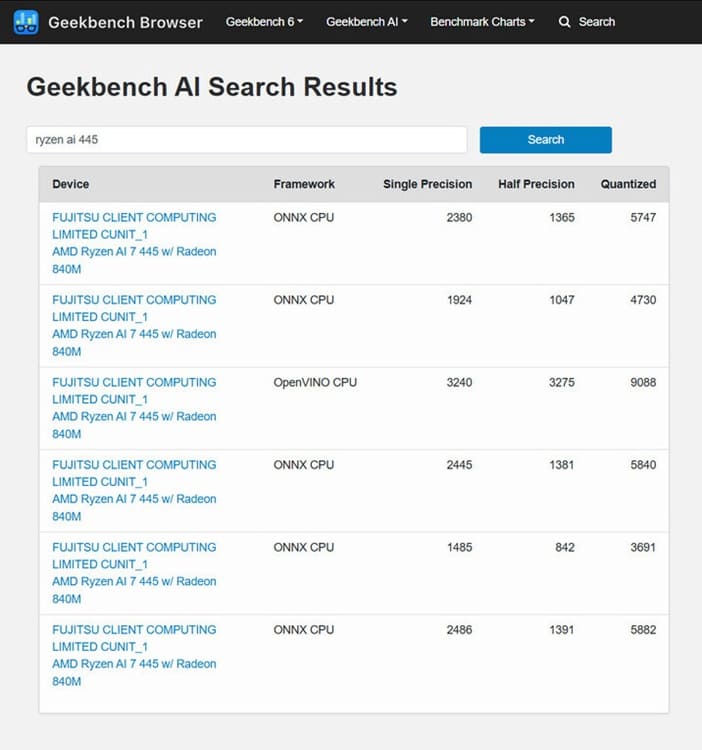Click the Geekbench logo icon
Viewport: 702px width, 750px height.
pos(26,21)
